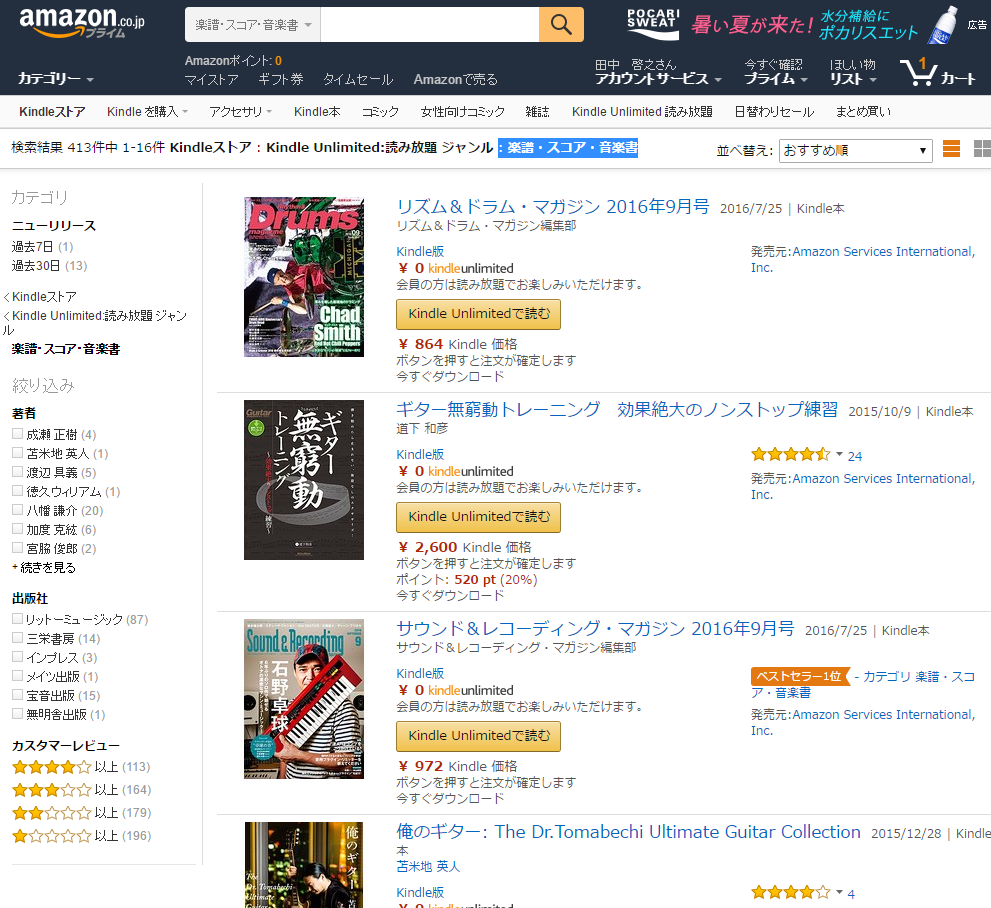
Task: Open ほしい物リスト dropdown
Action: (853, 72)
